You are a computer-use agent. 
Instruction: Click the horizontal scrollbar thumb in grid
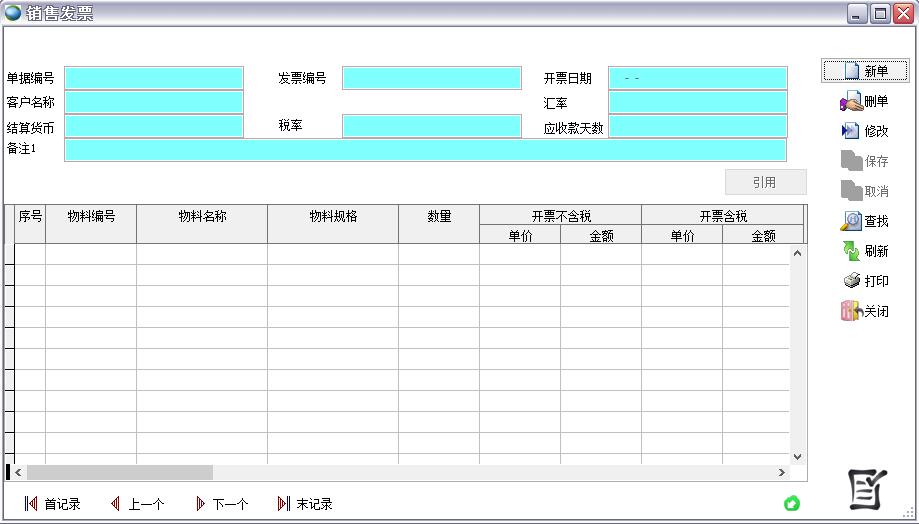(120, 472)
